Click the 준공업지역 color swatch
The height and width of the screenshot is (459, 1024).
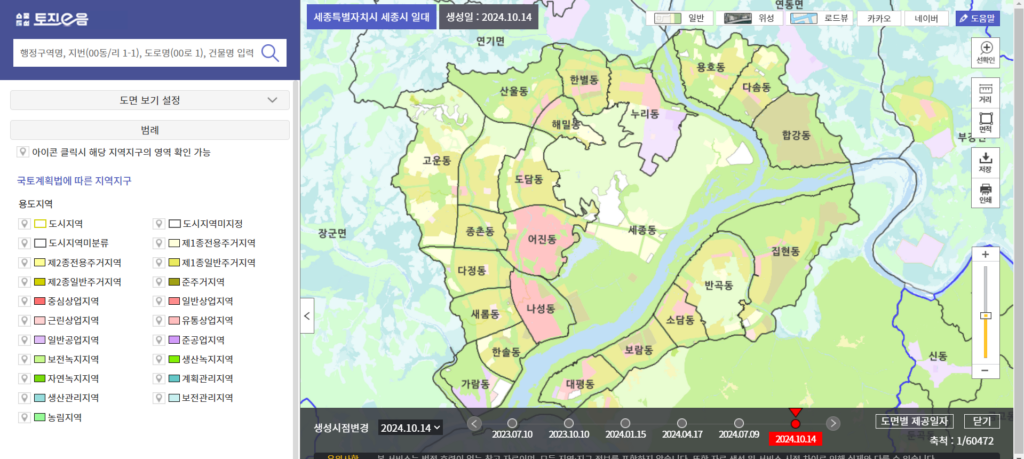pyautogui.click(x=174, y=340)
